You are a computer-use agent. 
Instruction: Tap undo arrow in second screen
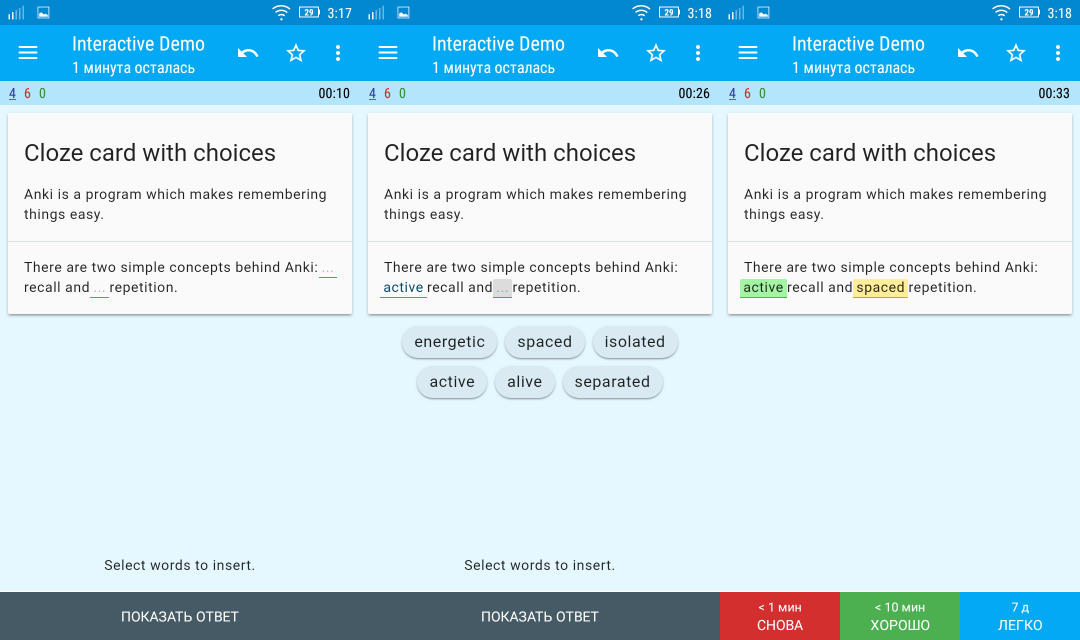tap(608, 53)
